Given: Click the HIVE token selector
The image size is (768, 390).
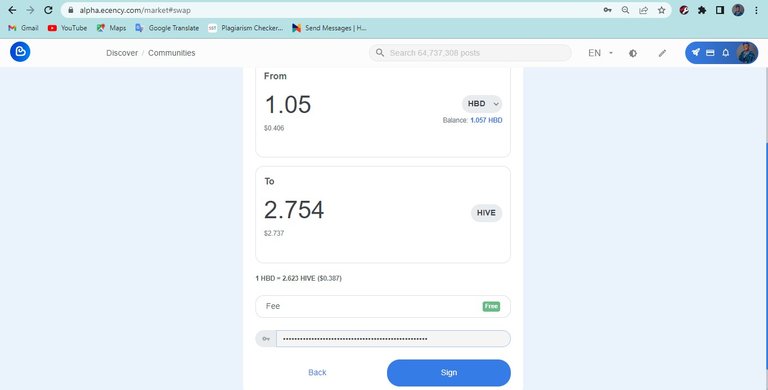Looking at the screenshot, I should (x=486, y=213).
